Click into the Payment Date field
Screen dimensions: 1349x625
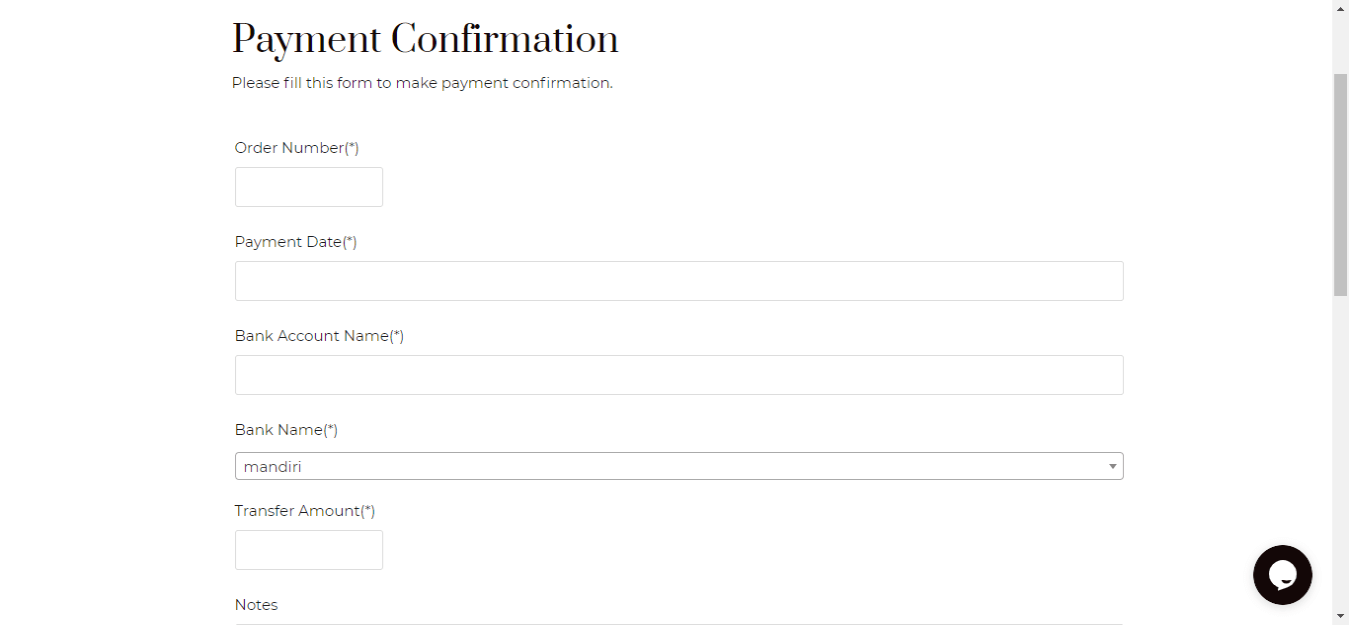[679, 281]
